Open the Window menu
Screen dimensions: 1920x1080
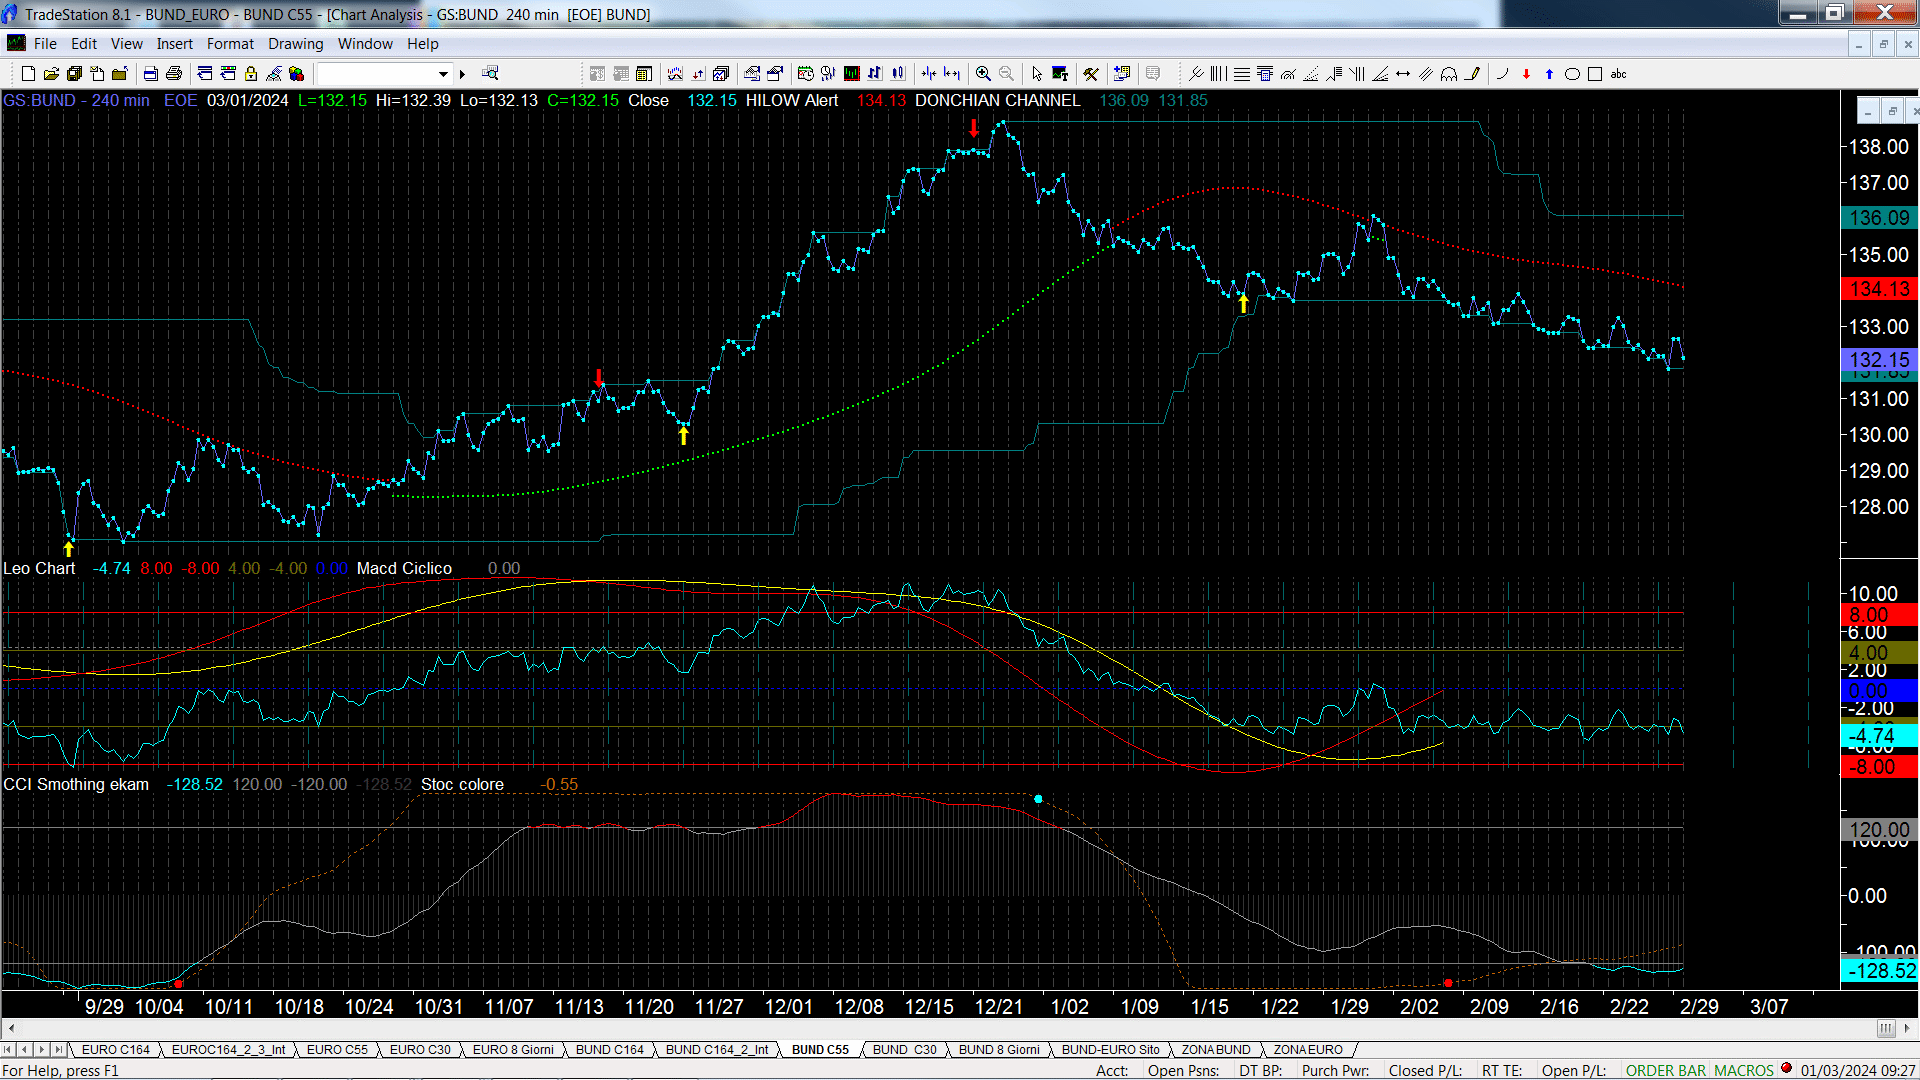point(365,44)
